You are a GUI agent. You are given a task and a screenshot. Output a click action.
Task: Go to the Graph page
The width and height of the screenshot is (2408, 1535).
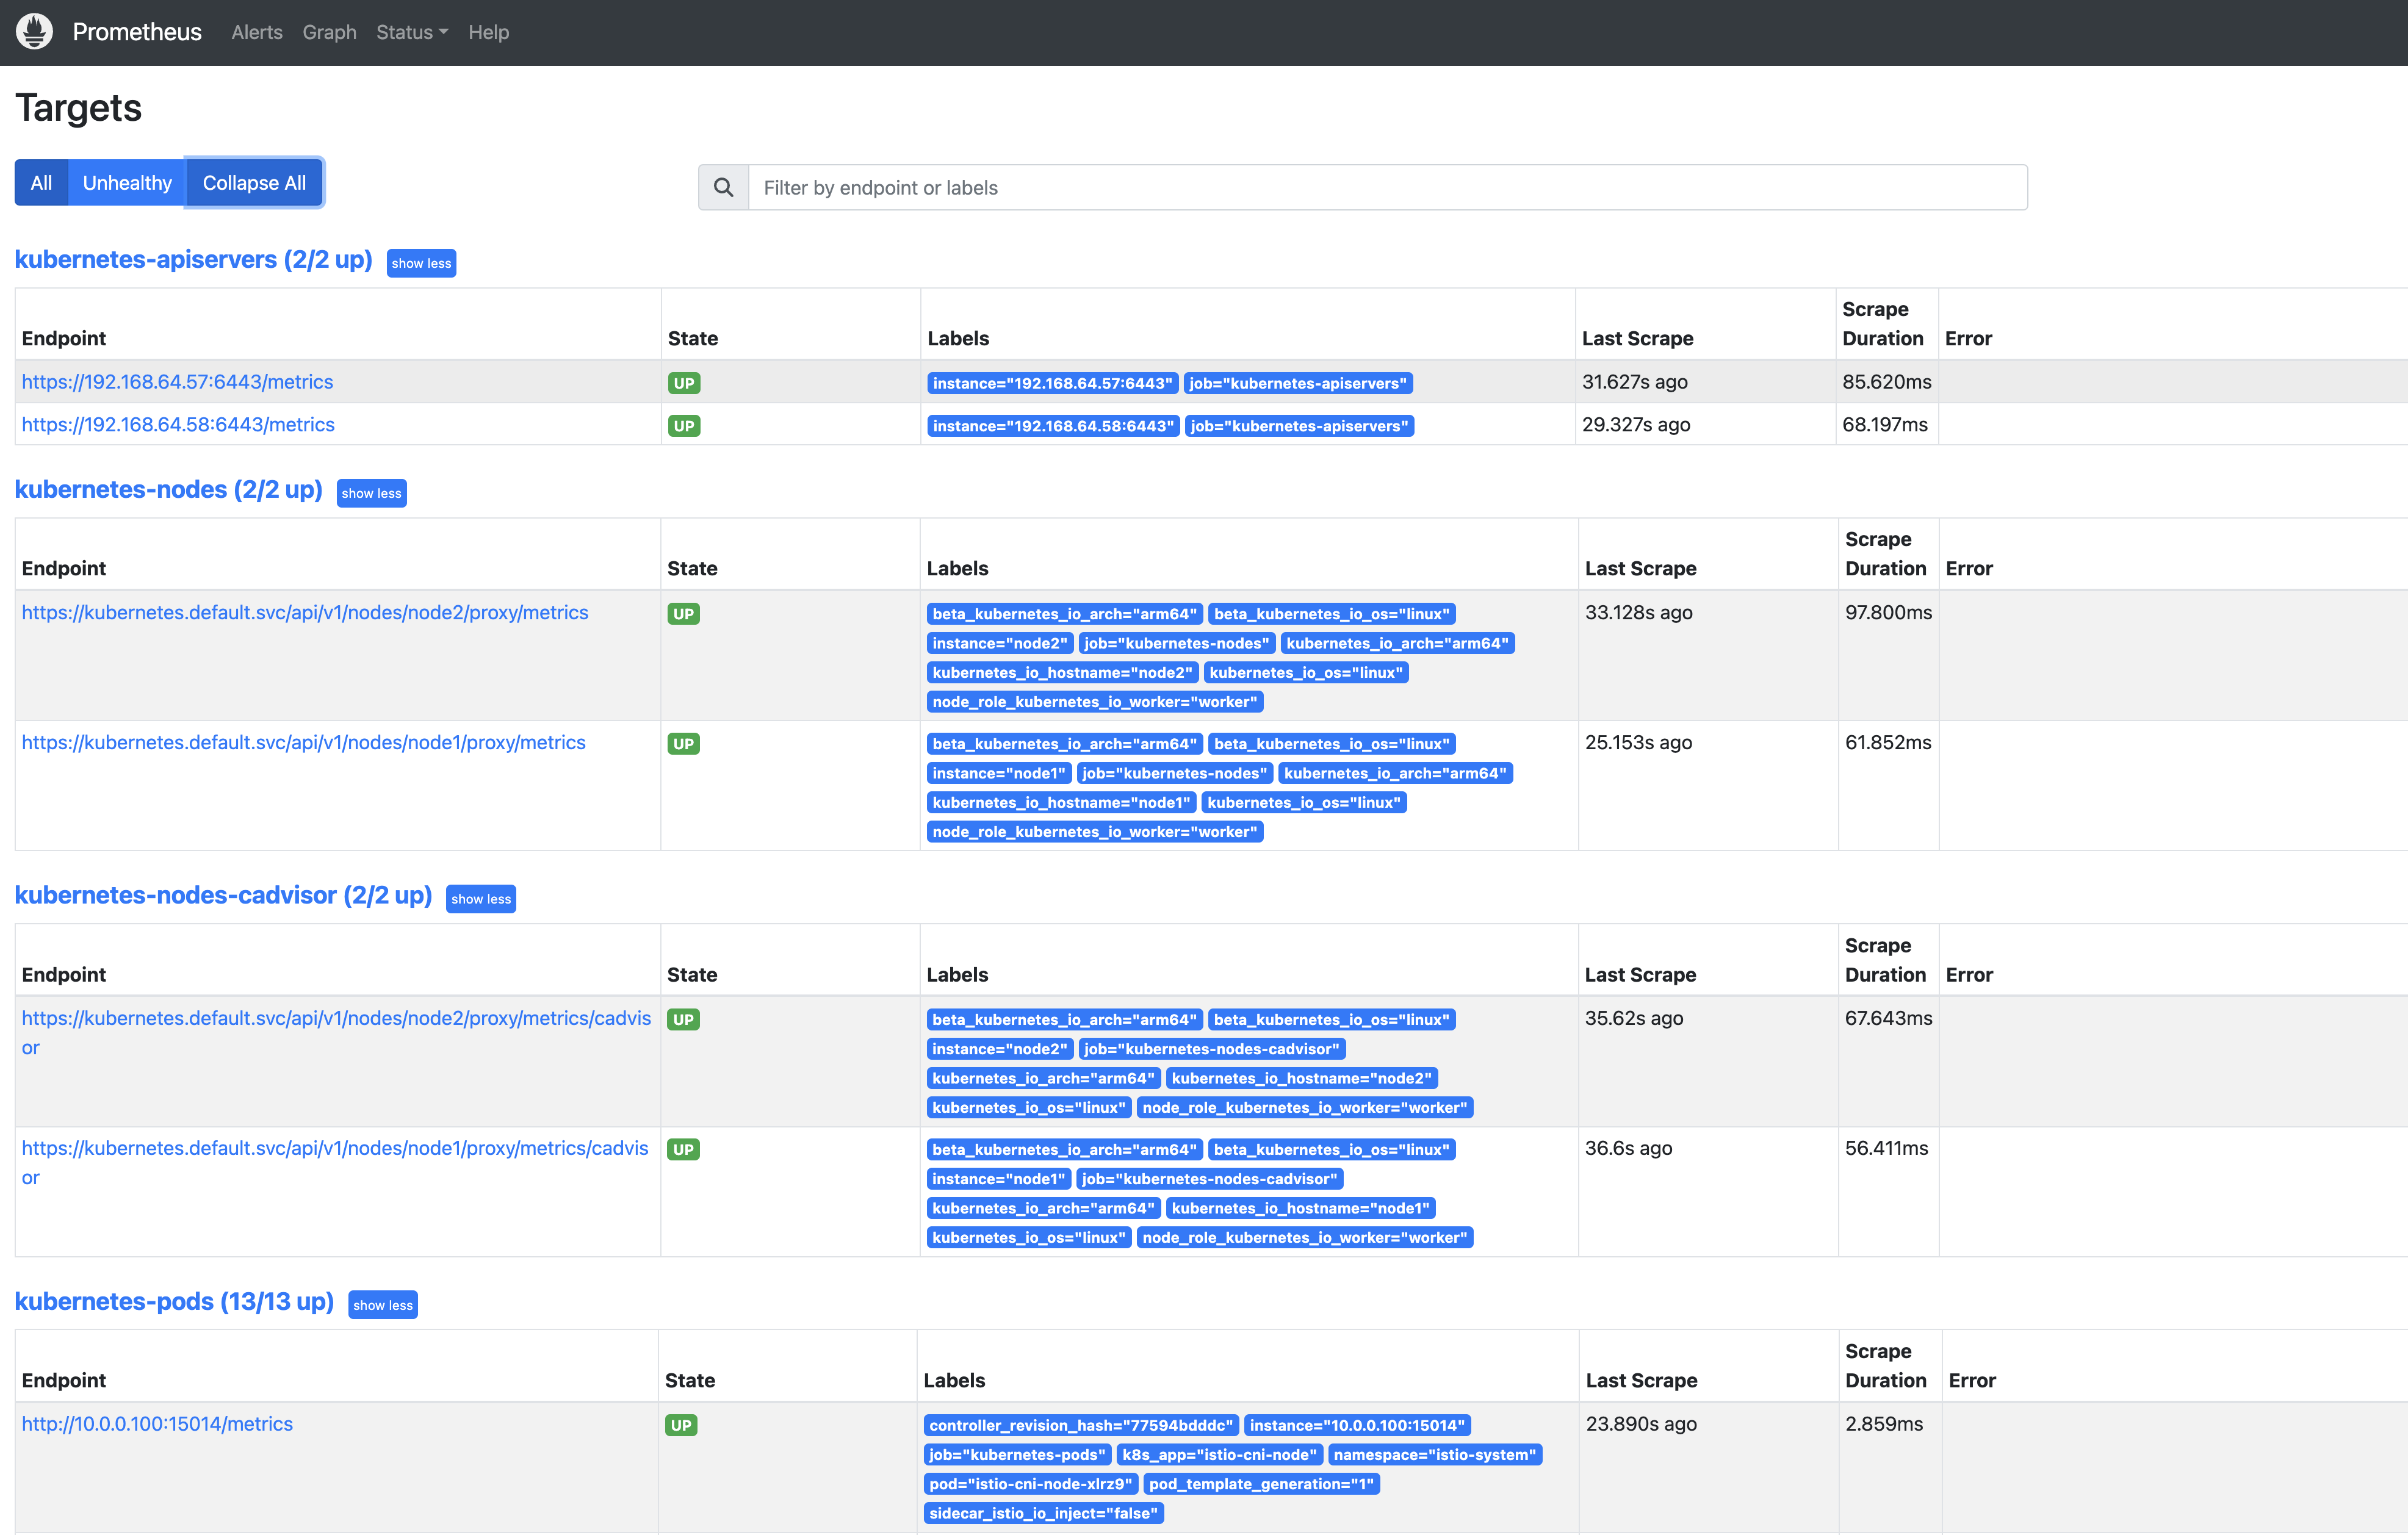(x=329, y=32)
